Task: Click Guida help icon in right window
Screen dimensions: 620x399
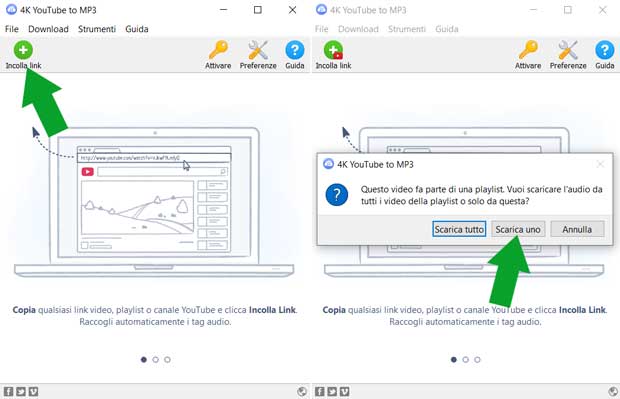Action: click(x=605, y=55)
